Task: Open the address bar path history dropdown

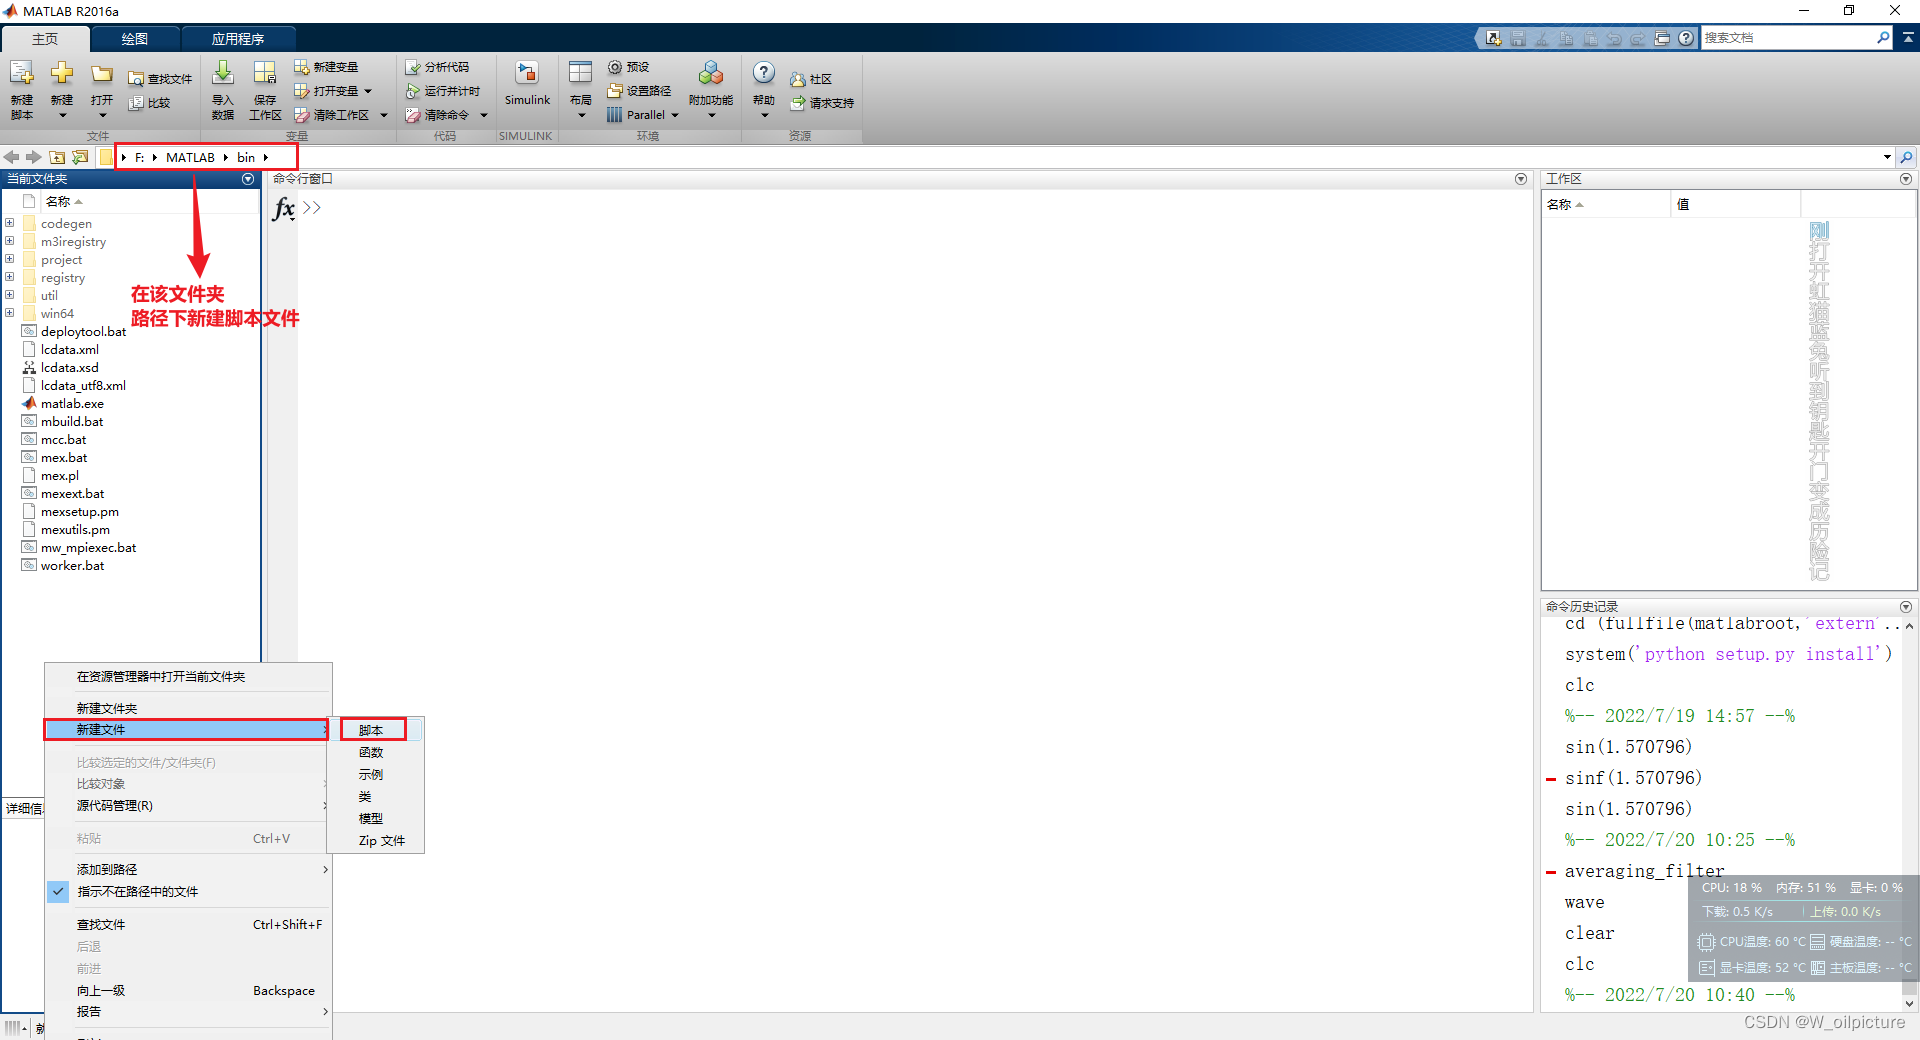Action: 1887,157
